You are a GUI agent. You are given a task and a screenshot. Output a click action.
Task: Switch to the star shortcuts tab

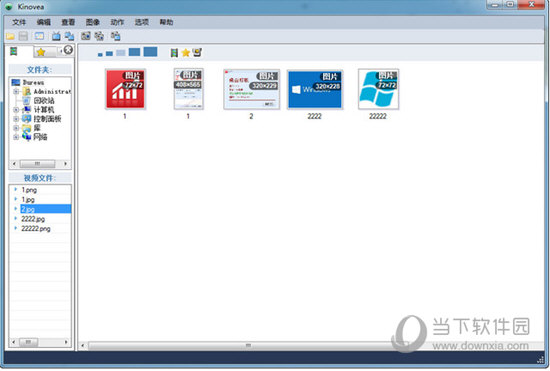[x=41, y=52]
